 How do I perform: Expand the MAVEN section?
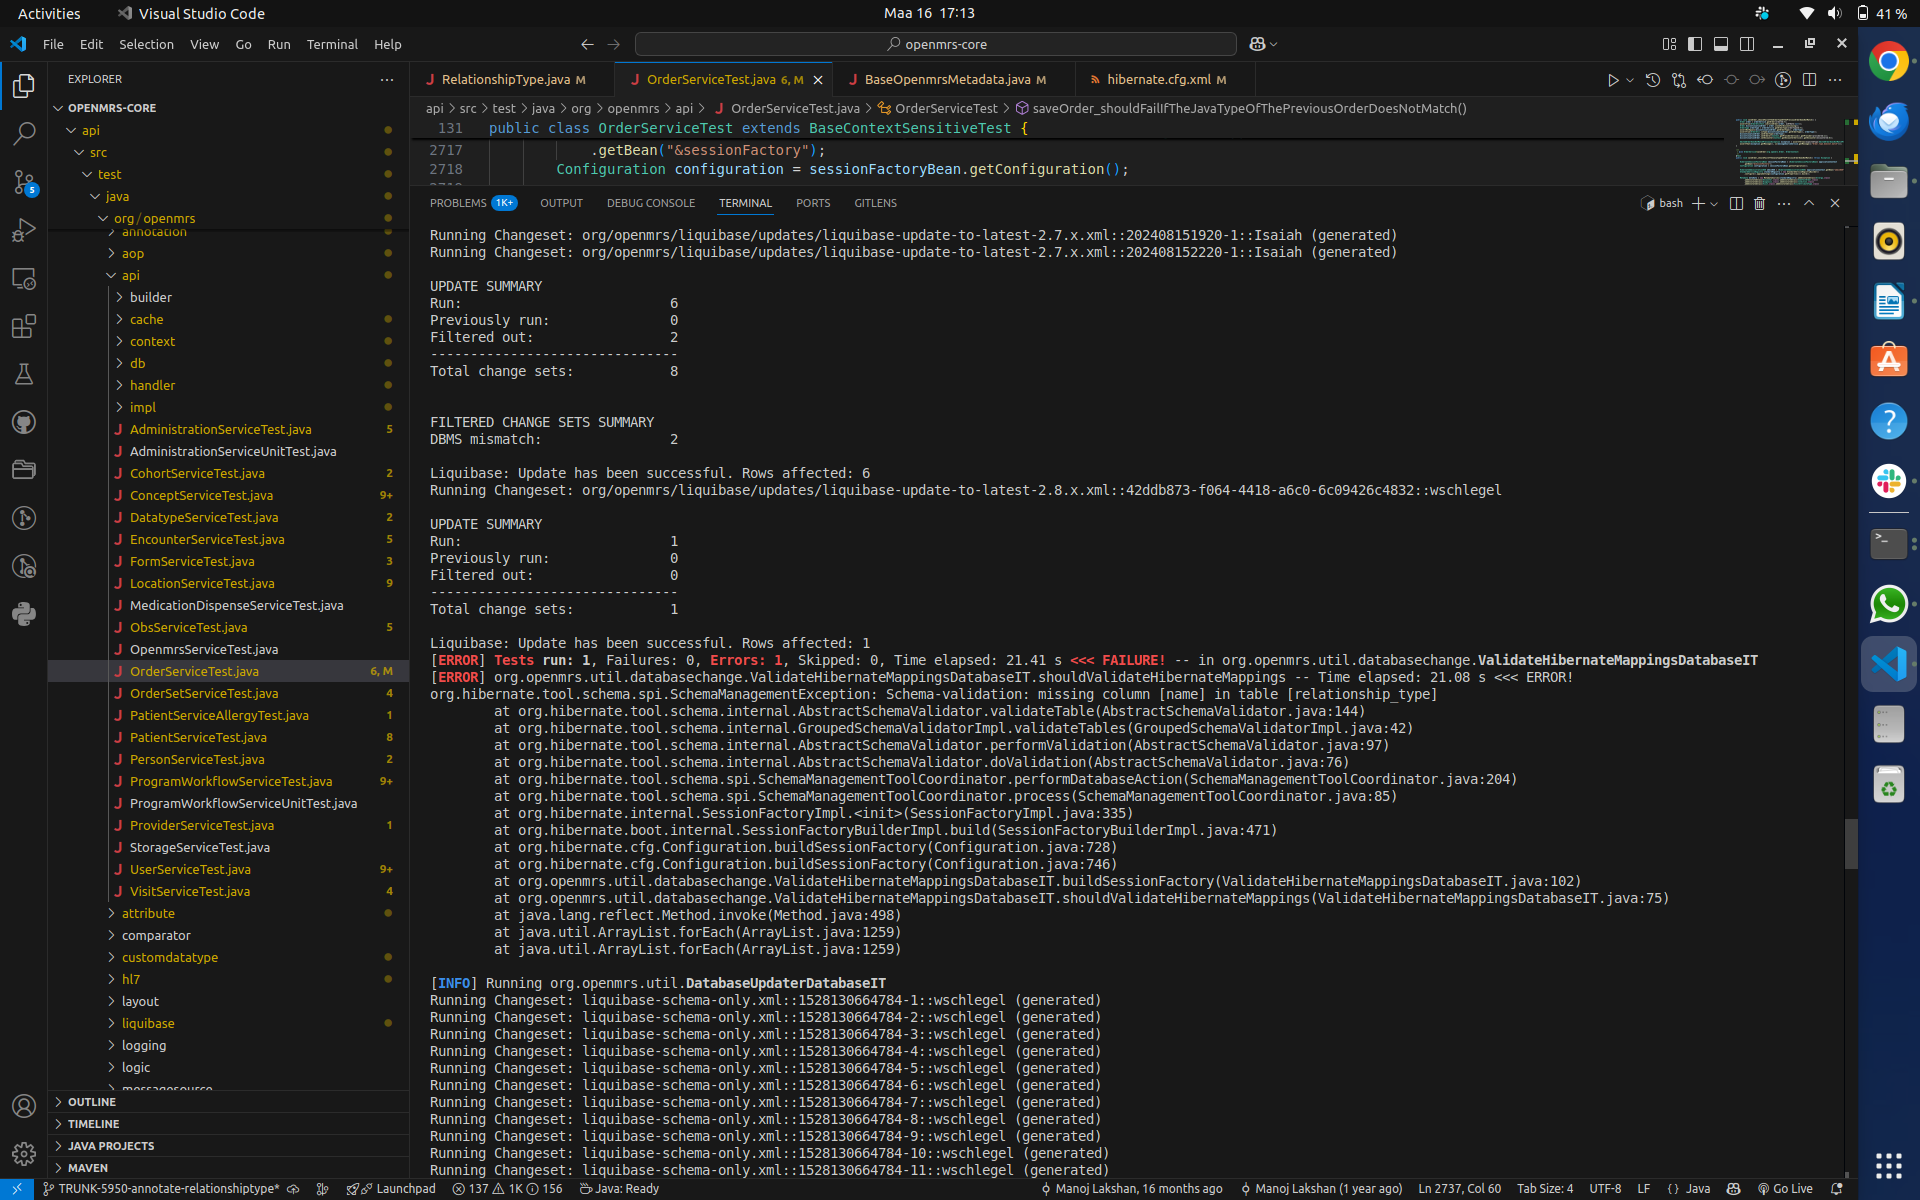pos(228,1168)
